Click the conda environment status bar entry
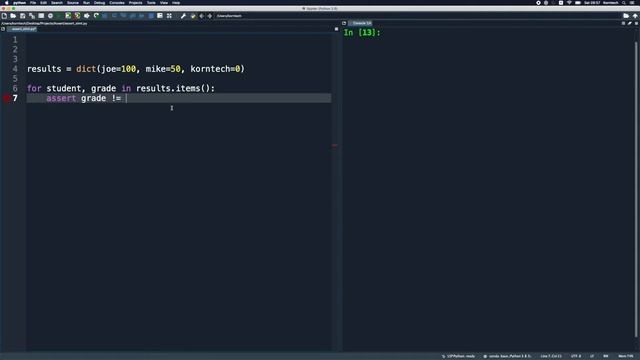Image resolution: width=640 pixels, height=360 pixels. [x=507, y=356]
